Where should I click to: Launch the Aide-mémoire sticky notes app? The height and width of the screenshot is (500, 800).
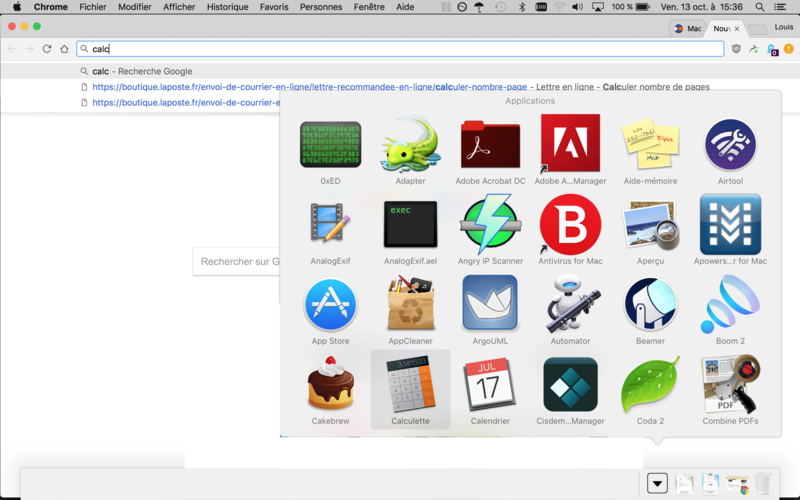coord(650,144)
